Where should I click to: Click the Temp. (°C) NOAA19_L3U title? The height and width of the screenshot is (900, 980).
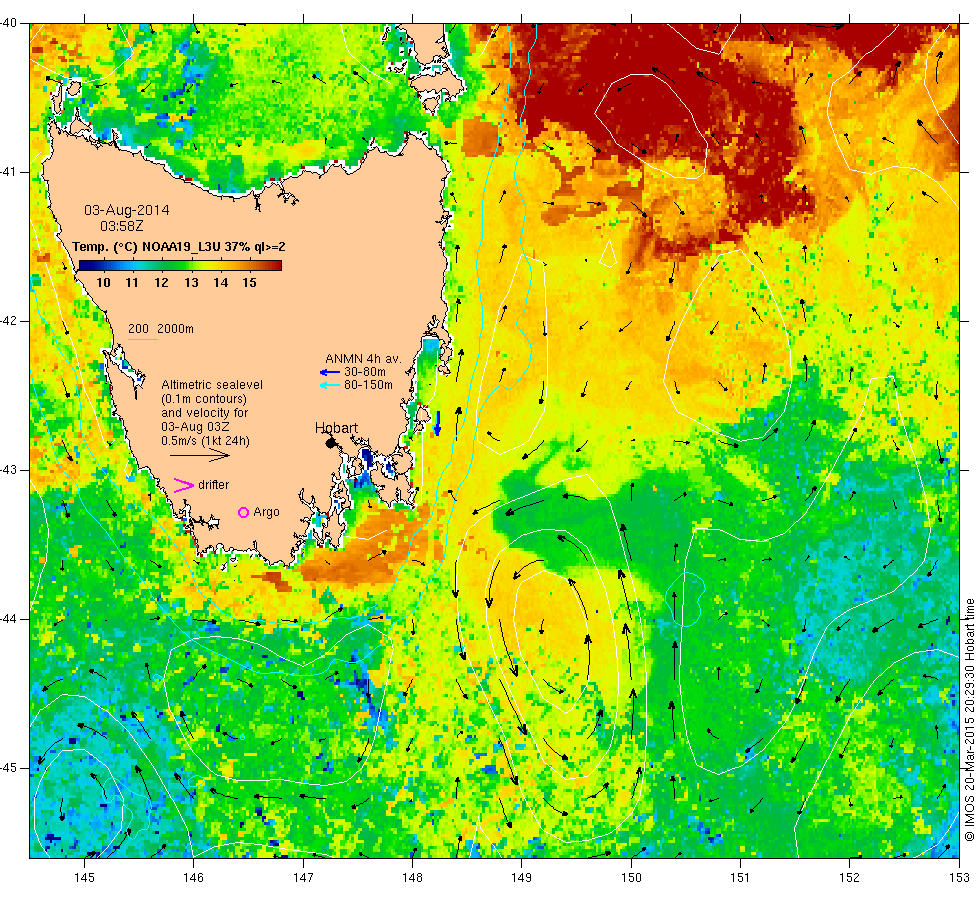[179, 247]
